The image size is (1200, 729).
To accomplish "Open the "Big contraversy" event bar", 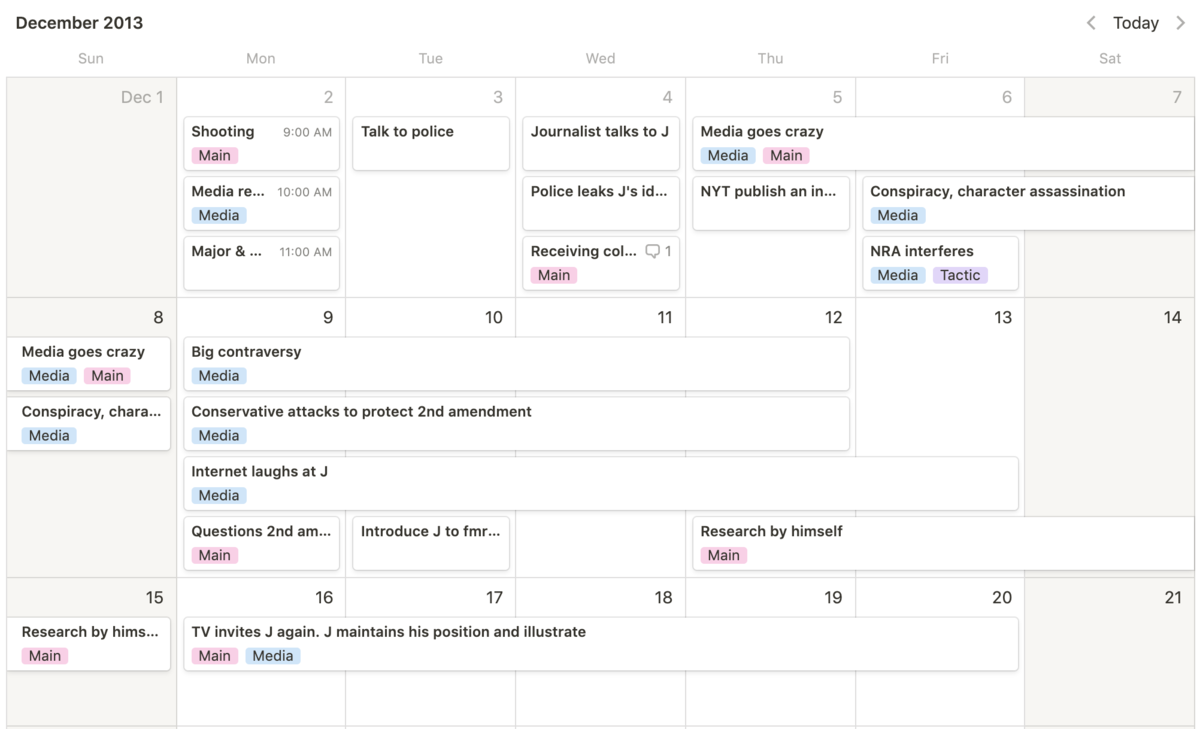I will click(x=516, y=363).
